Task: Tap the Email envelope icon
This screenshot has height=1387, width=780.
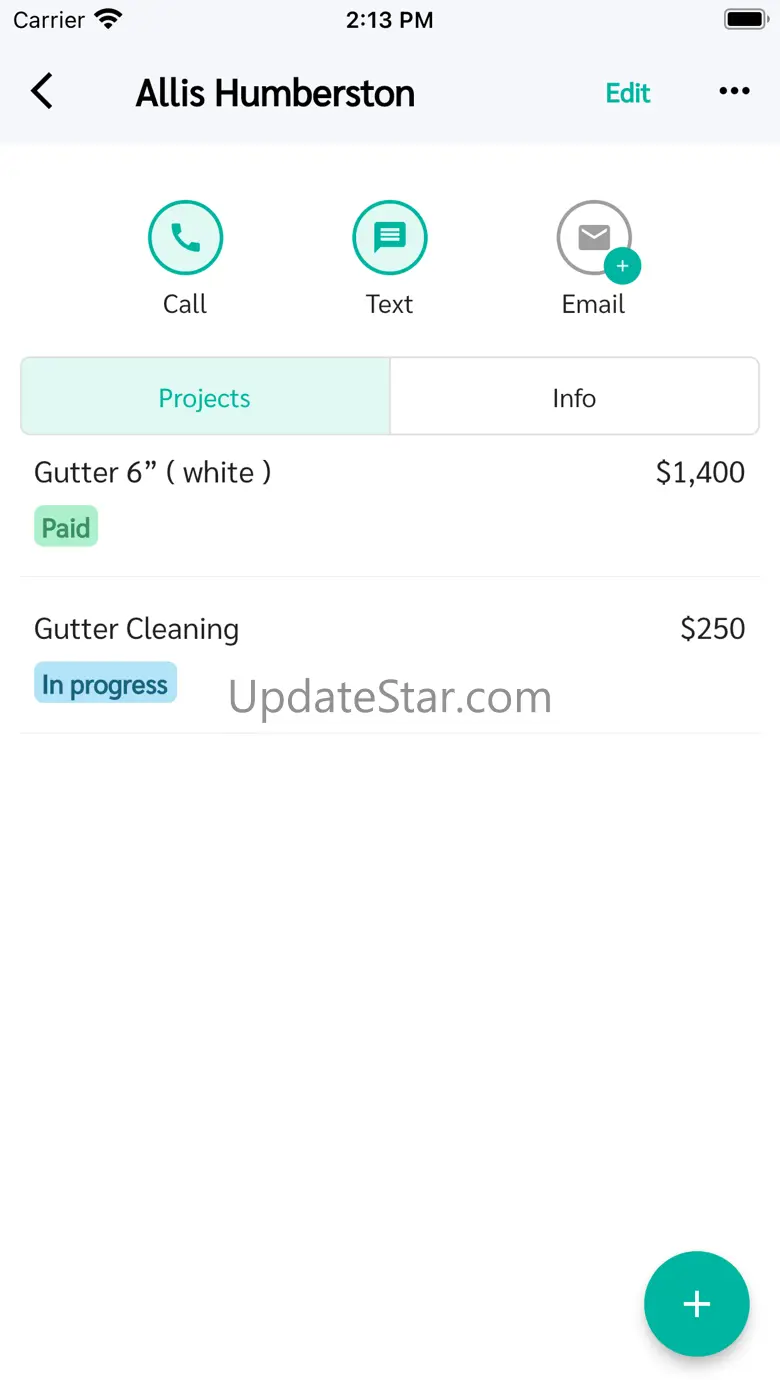Action: tap(593, 237)
